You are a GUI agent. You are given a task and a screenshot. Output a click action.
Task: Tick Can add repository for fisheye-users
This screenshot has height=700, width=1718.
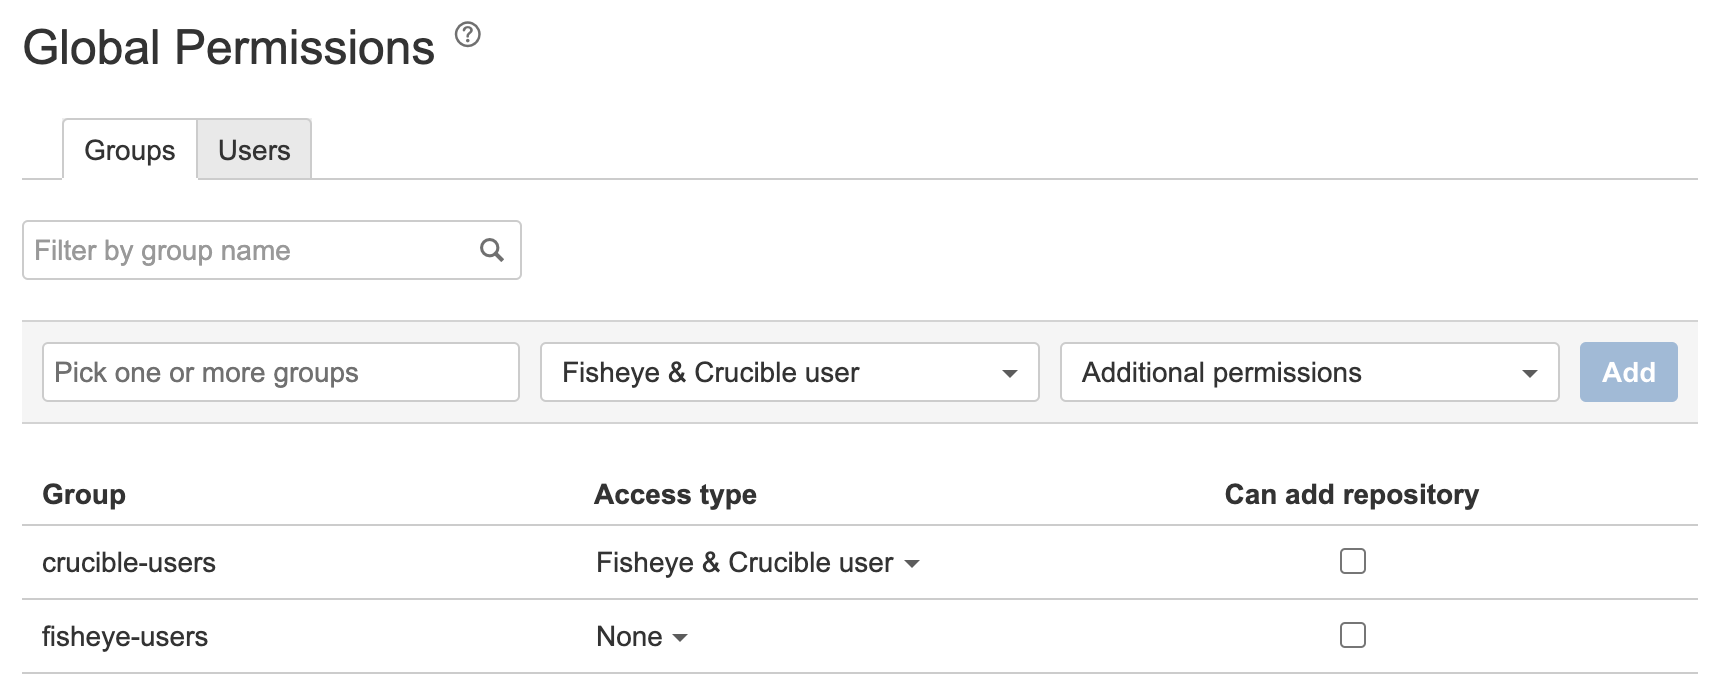[x=1352, y=636]
